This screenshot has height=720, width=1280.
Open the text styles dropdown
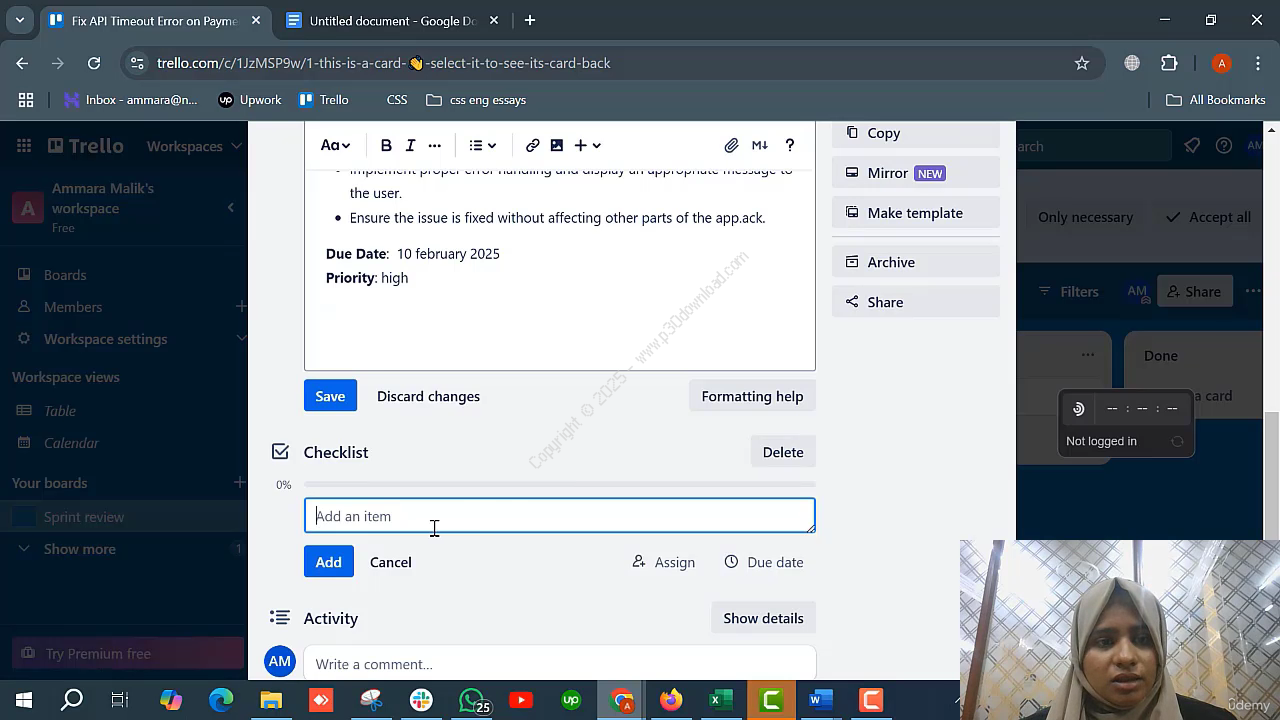click(335, 146)
